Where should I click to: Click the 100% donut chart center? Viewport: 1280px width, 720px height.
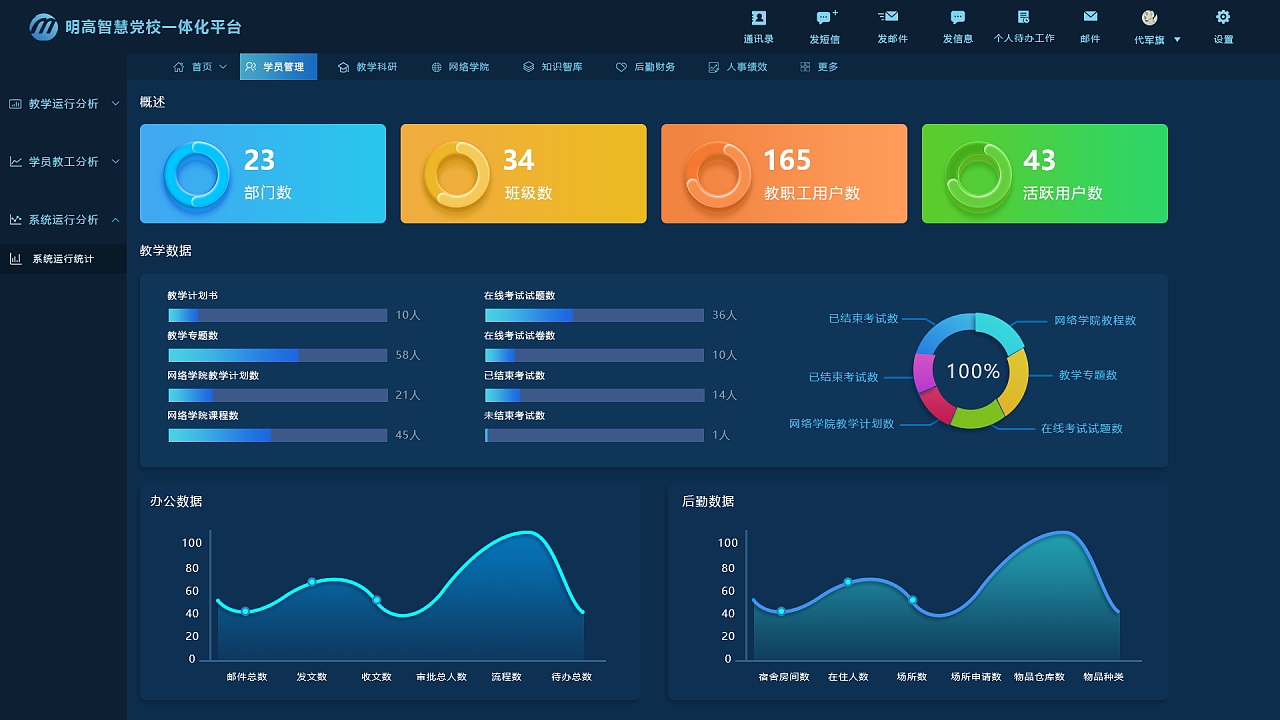pos(972,371)
